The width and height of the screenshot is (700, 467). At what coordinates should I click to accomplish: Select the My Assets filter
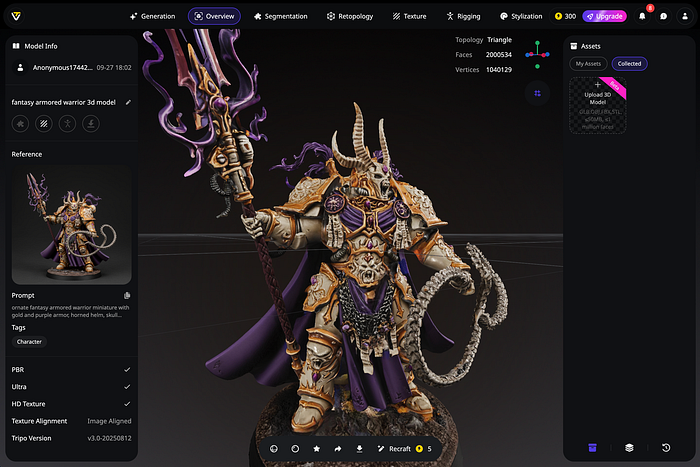[588, 64]
